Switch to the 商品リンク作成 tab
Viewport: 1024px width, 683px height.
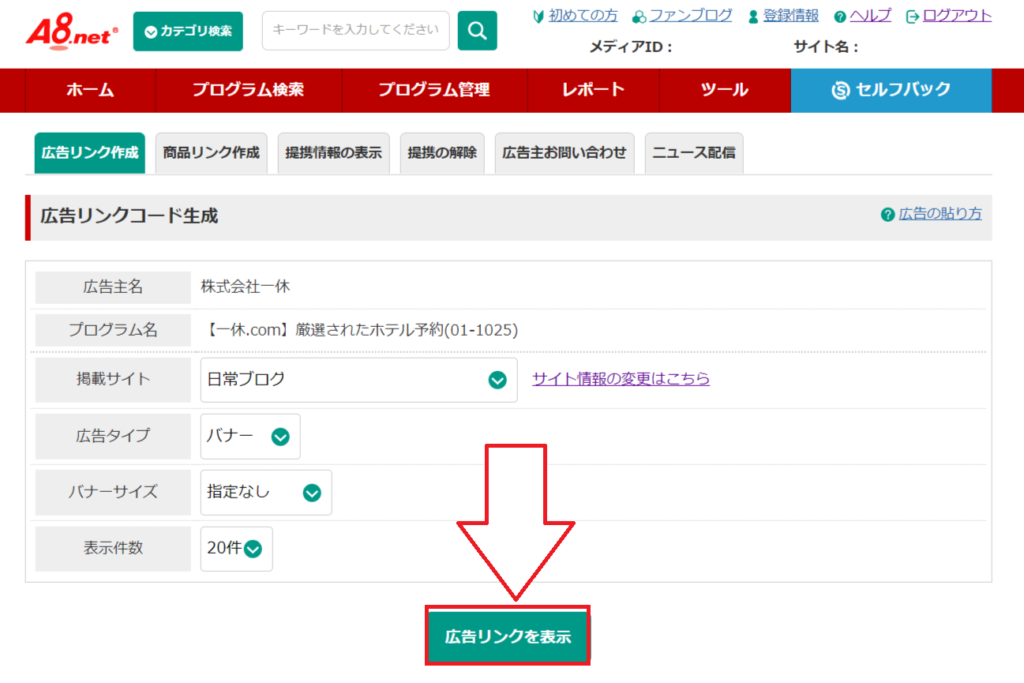(x=211, y=153)
